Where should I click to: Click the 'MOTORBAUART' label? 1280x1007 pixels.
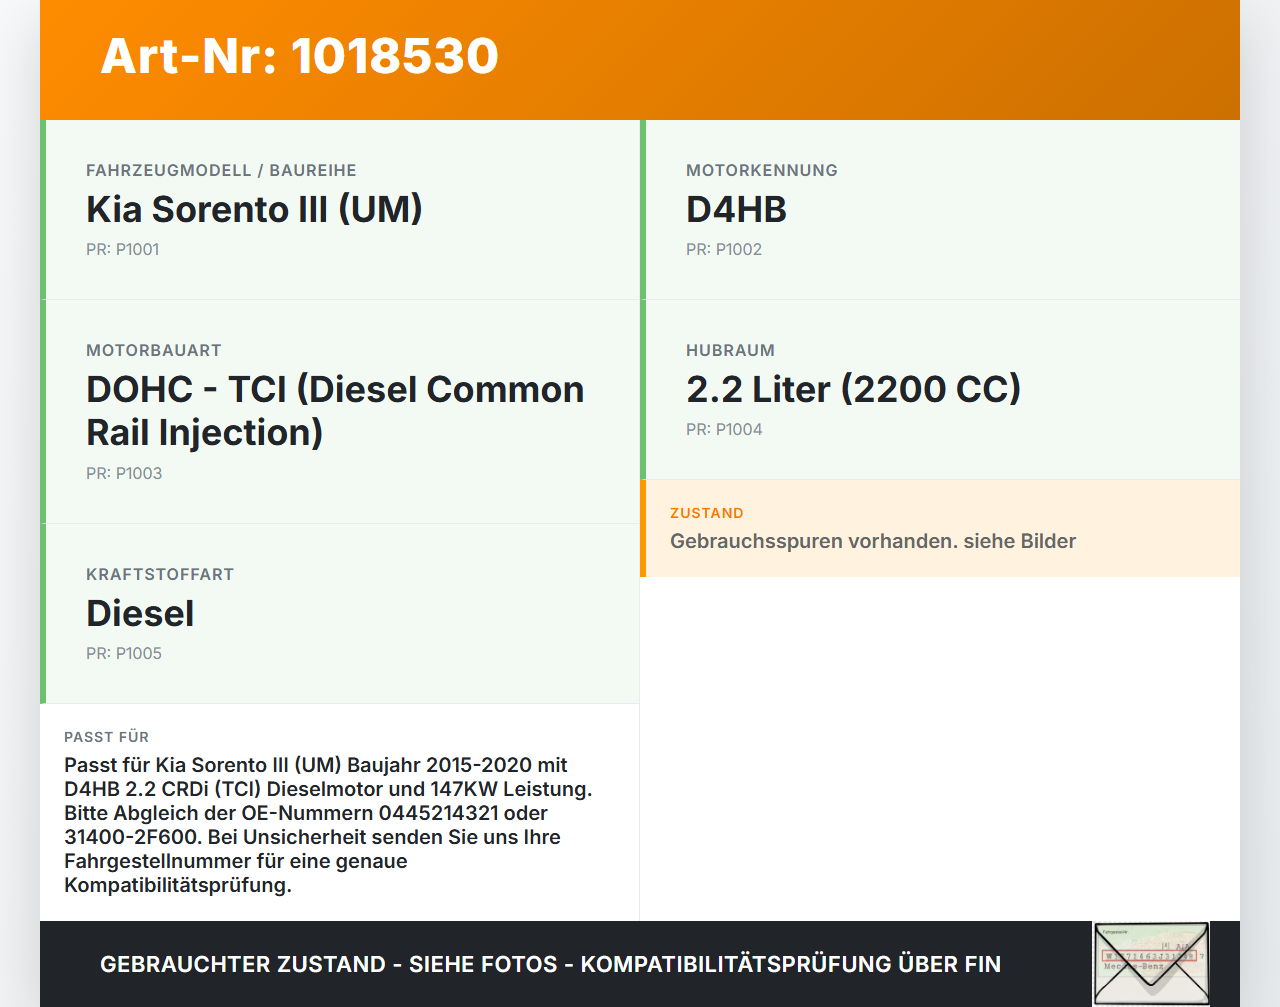(154, 350)
